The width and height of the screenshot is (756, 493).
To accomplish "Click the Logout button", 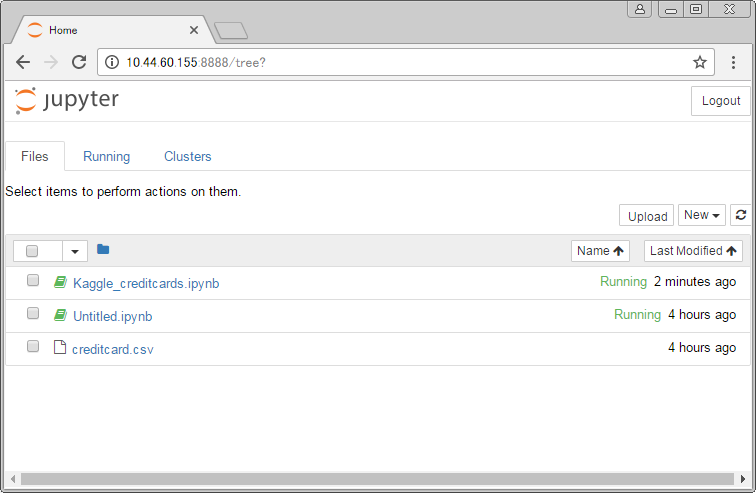I will (x=721, y=101).
